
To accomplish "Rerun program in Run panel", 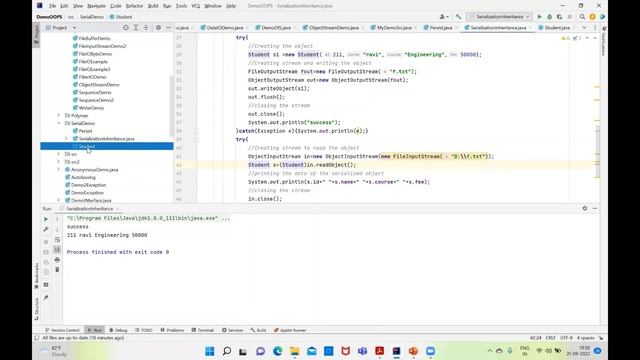I will coord(46,219).
